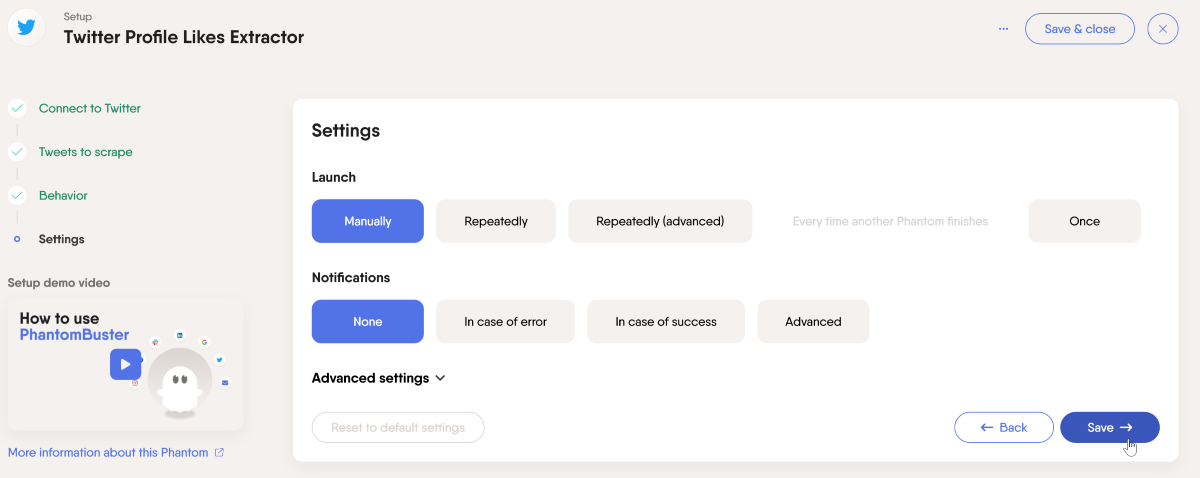Close setup with the X icon
The image size is (1200, 478).
click(1162, 29)
